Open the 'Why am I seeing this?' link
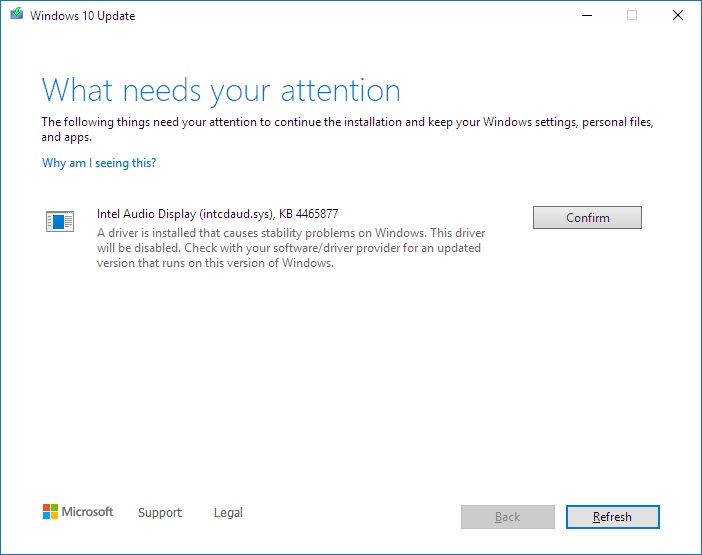The width and height of the screenshot is (702, 555). pos(99,162)
